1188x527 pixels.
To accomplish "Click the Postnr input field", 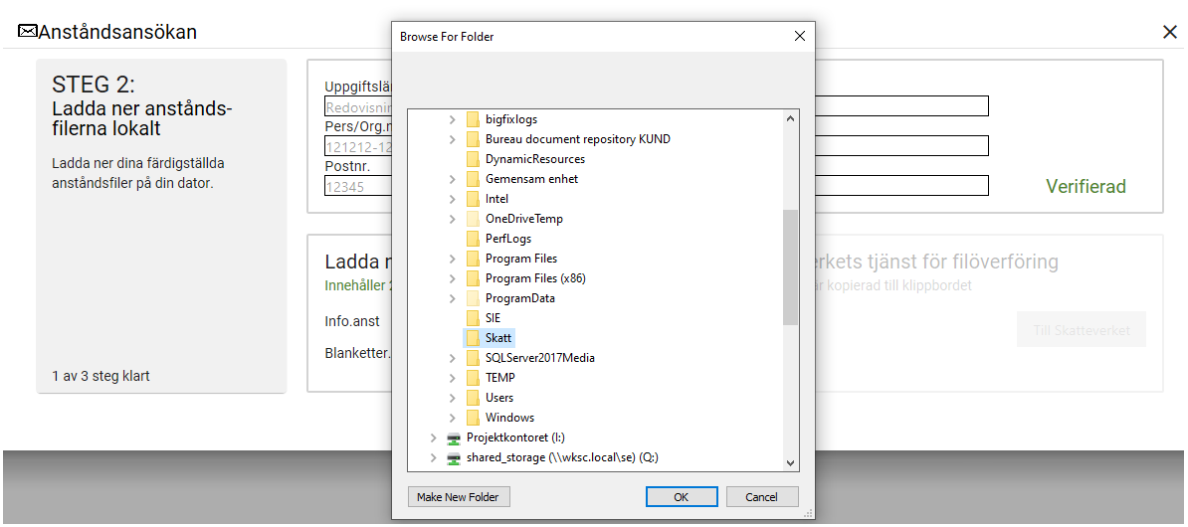I will click(656, 186).
